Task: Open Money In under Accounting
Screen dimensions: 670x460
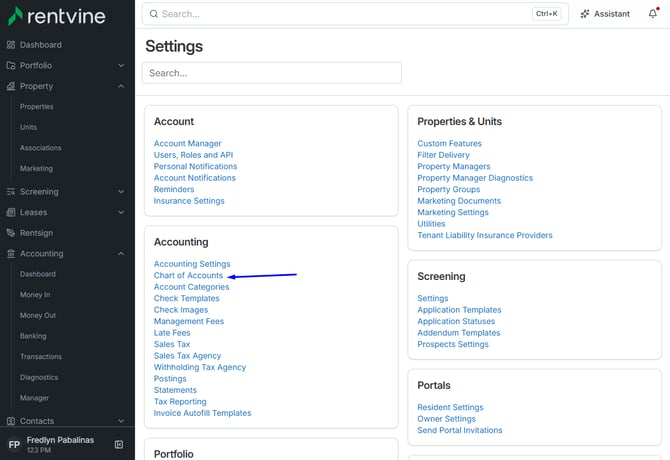Action: [35, 295]
